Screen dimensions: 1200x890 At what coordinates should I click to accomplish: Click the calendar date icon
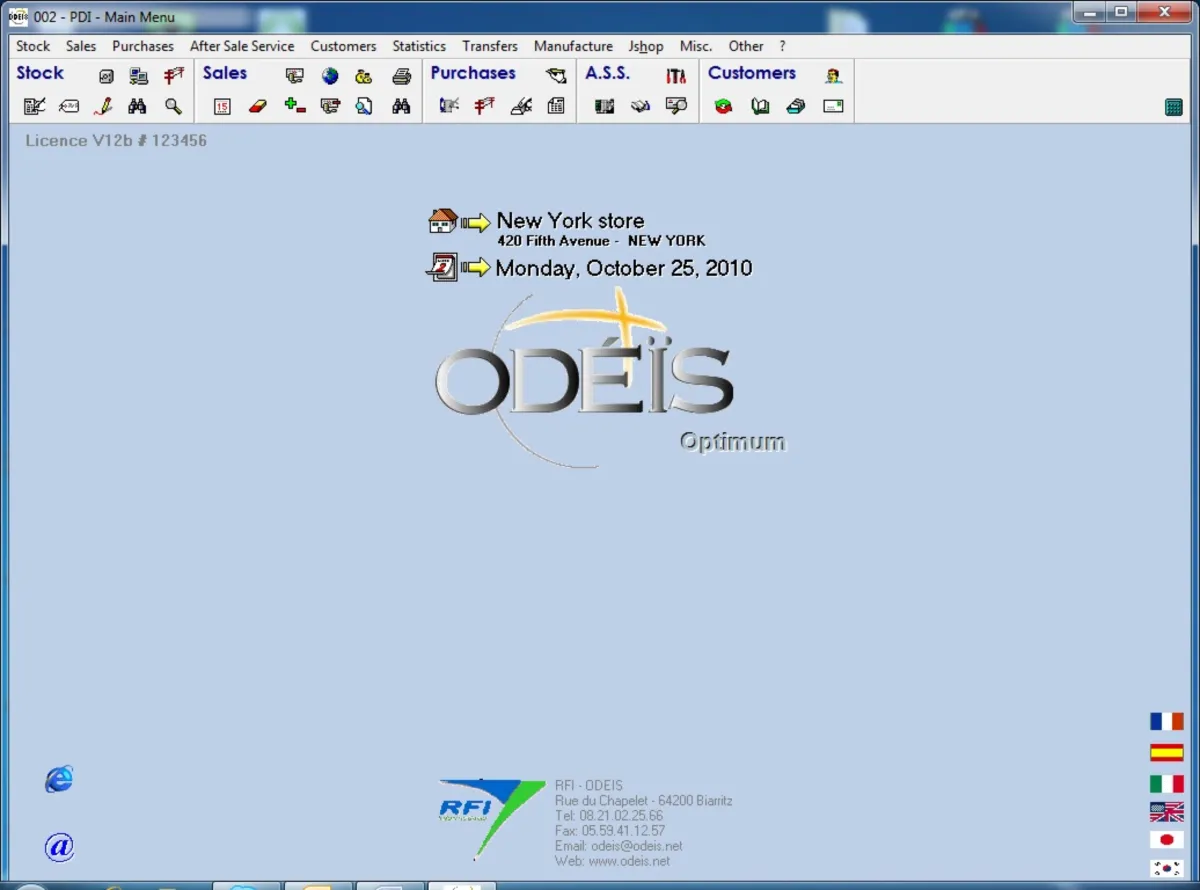click(x=442, y=267)
